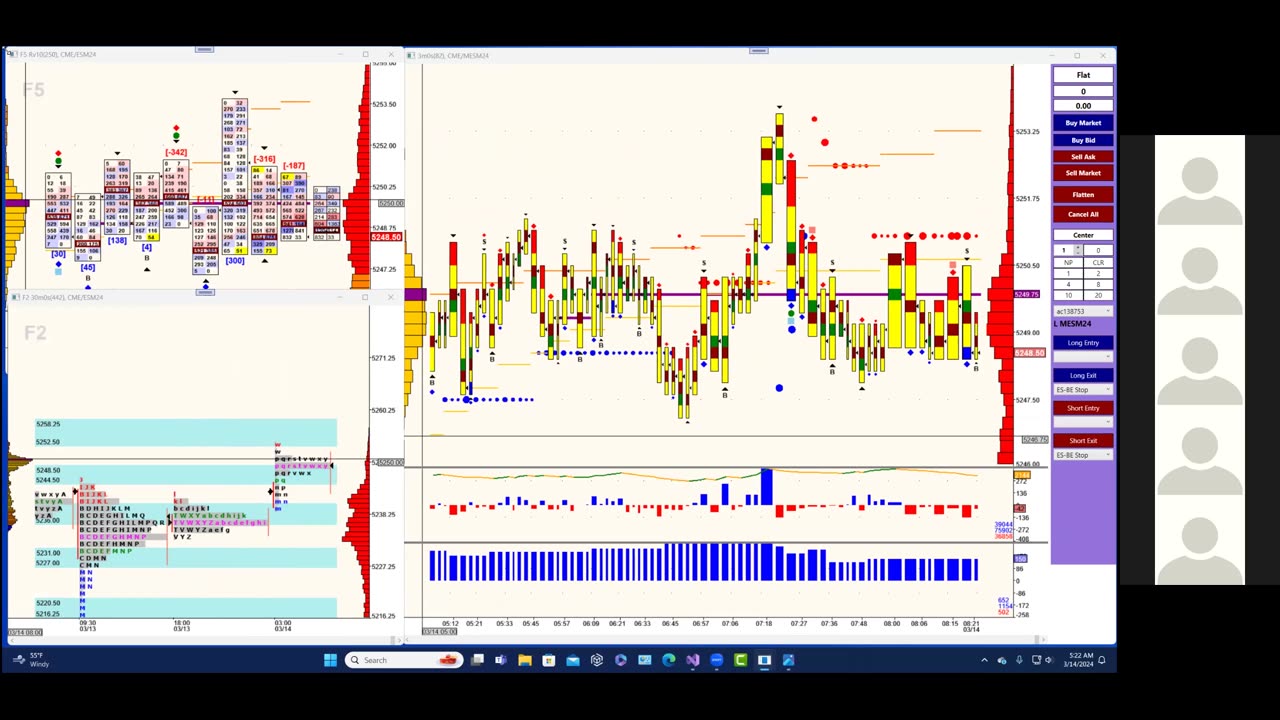Click the microphone tray icon
1280x720 pixels.
point(1019,660)
